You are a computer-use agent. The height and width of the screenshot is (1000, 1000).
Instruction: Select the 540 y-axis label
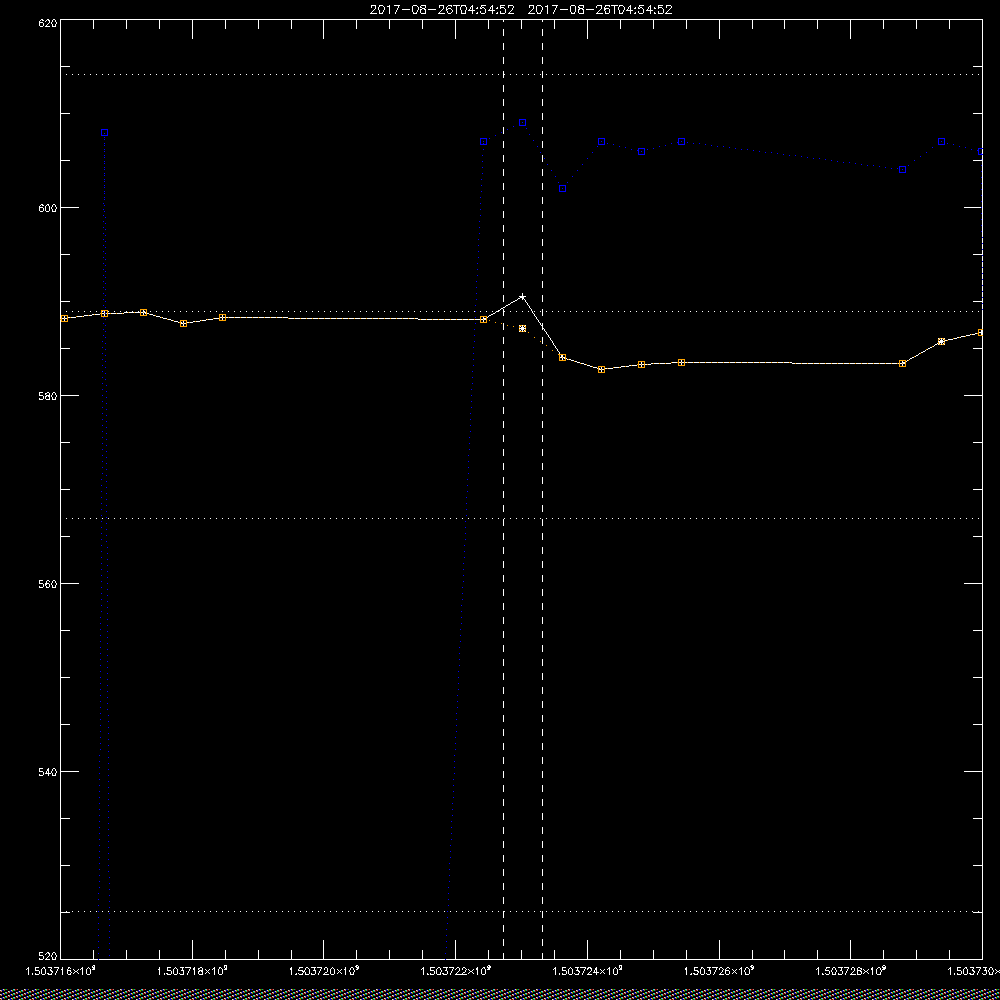point(48,771)
